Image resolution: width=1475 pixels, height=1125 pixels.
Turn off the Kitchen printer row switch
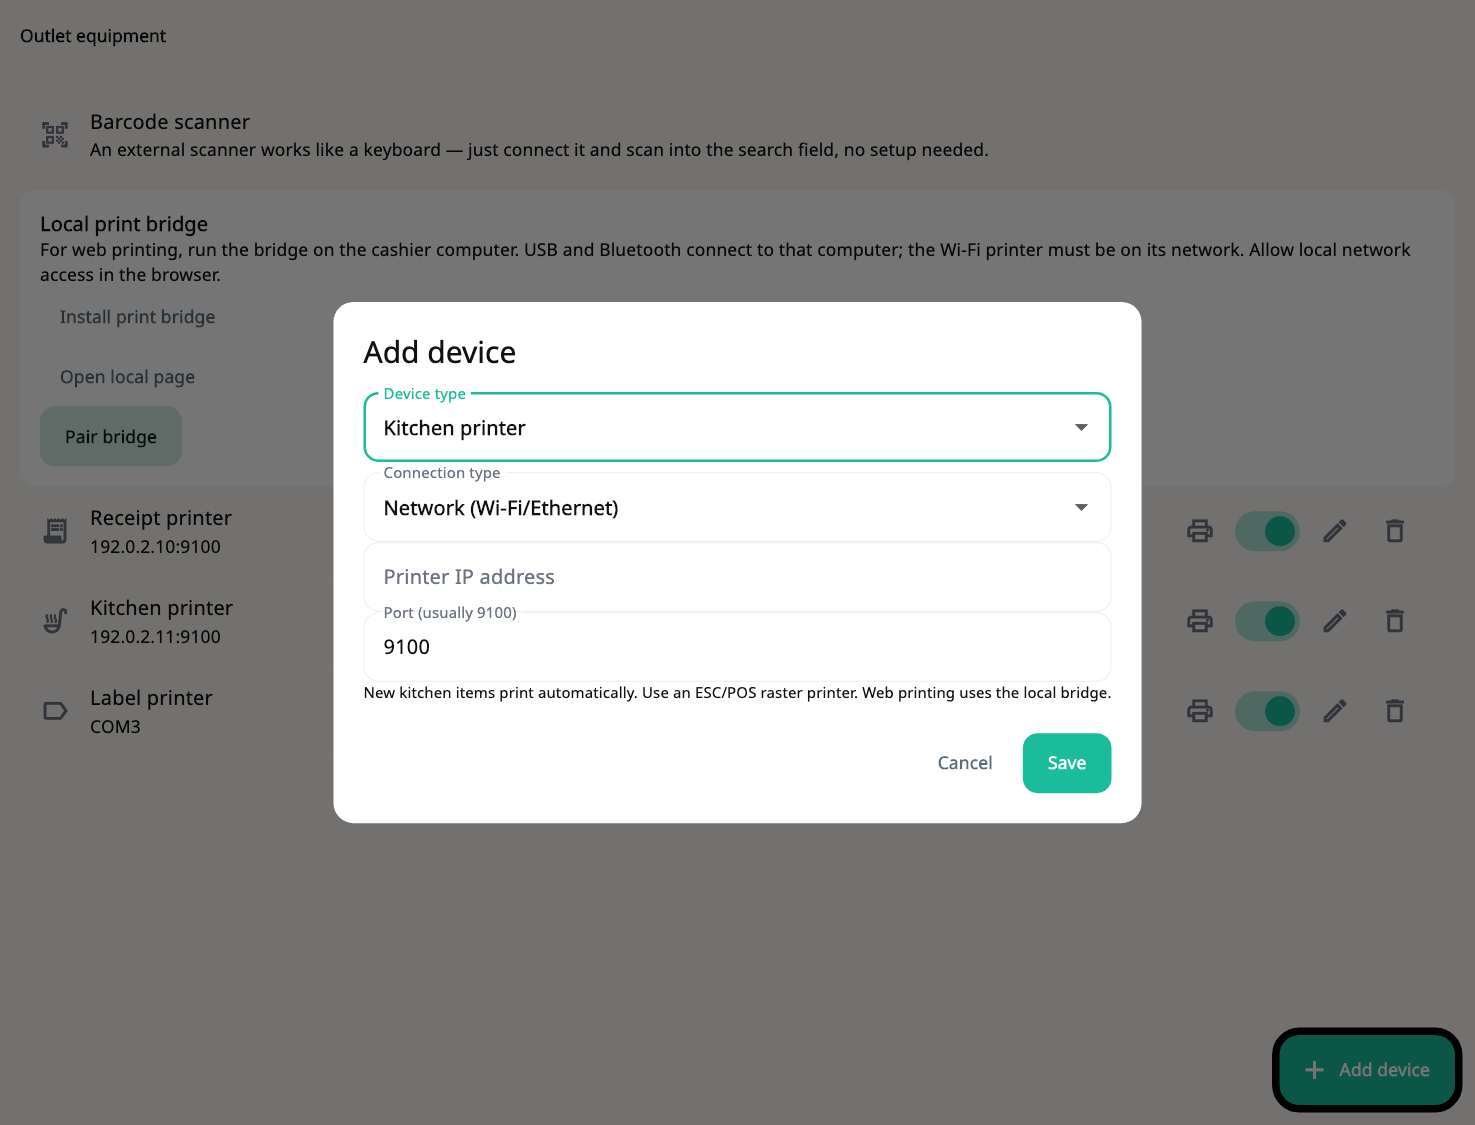click(1267, 621)
